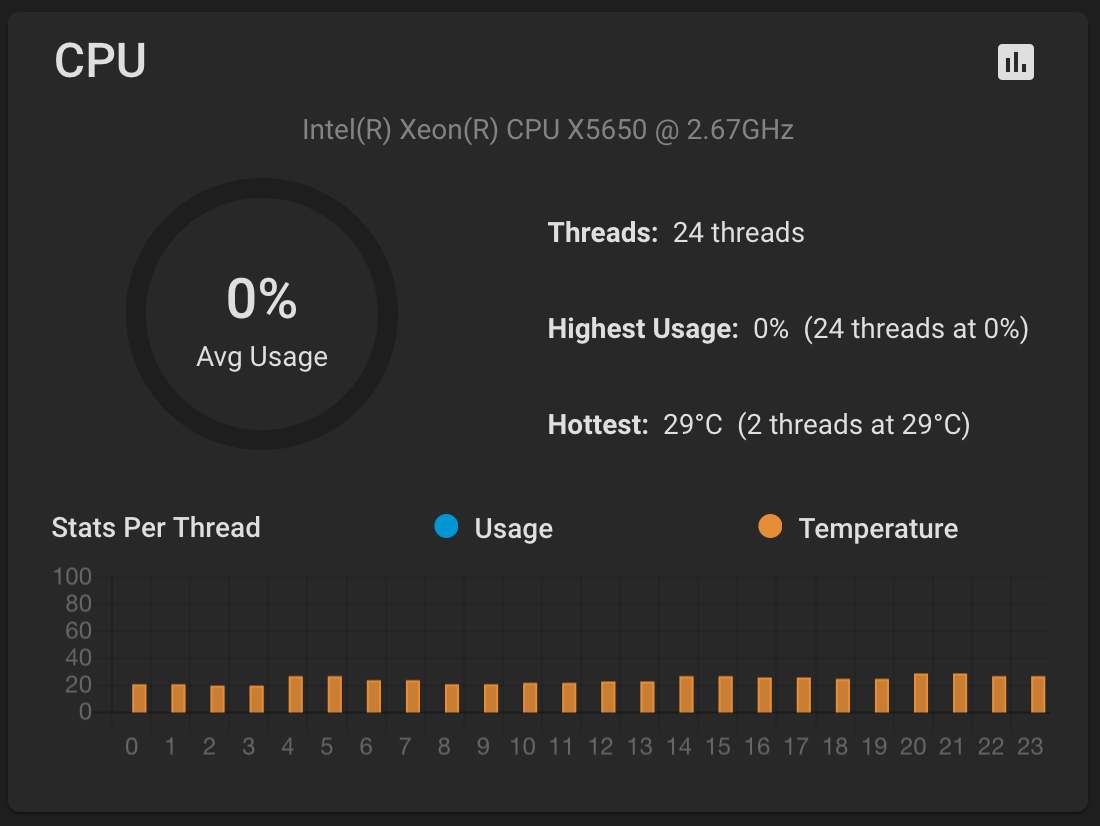Select the temperature bar for thread 0
This screenshot has height=826, width=1100.
[139, 698]
